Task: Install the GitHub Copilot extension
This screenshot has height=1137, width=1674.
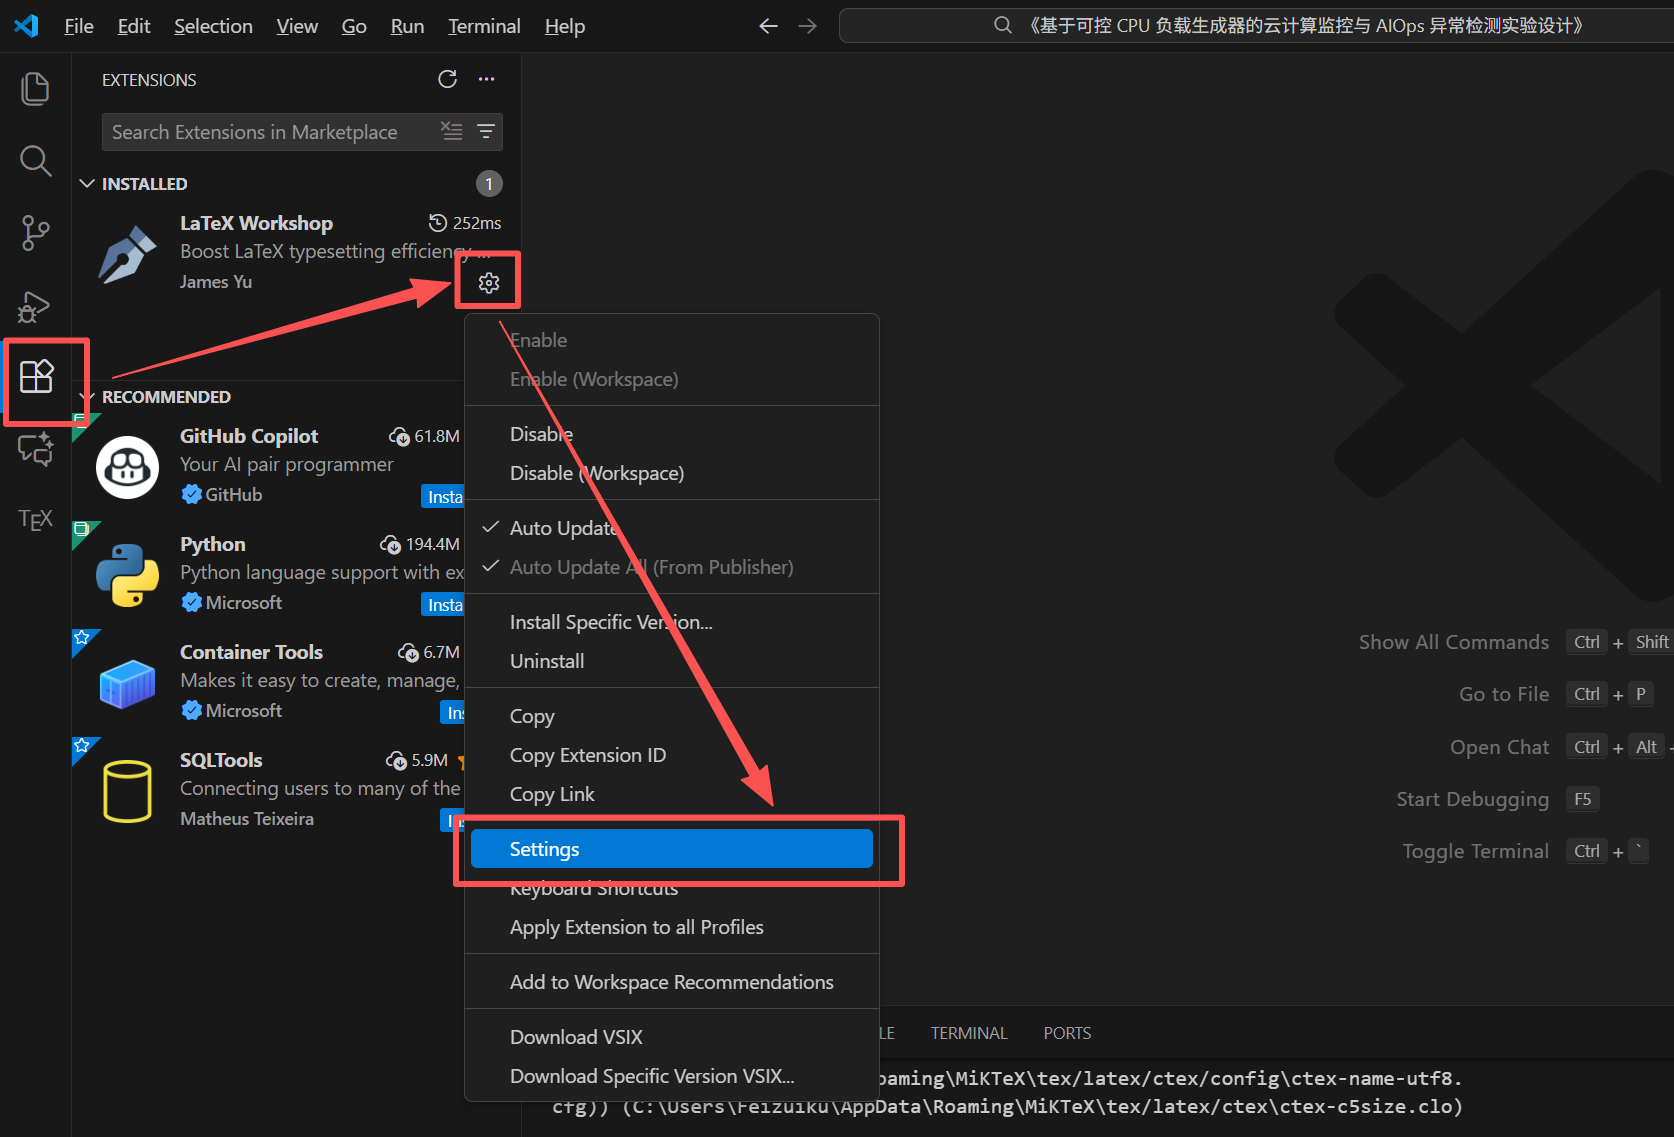Action: [x=443, y=497]
